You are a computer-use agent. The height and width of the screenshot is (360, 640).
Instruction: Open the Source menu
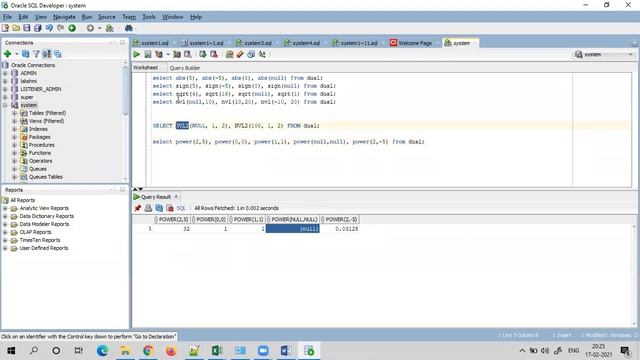coord(106,17)
